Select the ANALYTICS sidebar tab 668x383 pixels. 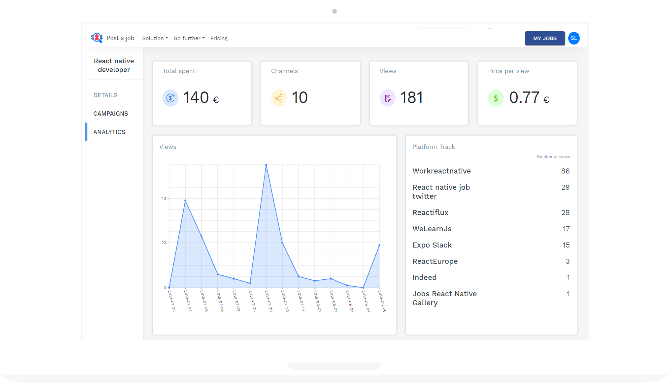pyautogui.click(x=109, y=132)
